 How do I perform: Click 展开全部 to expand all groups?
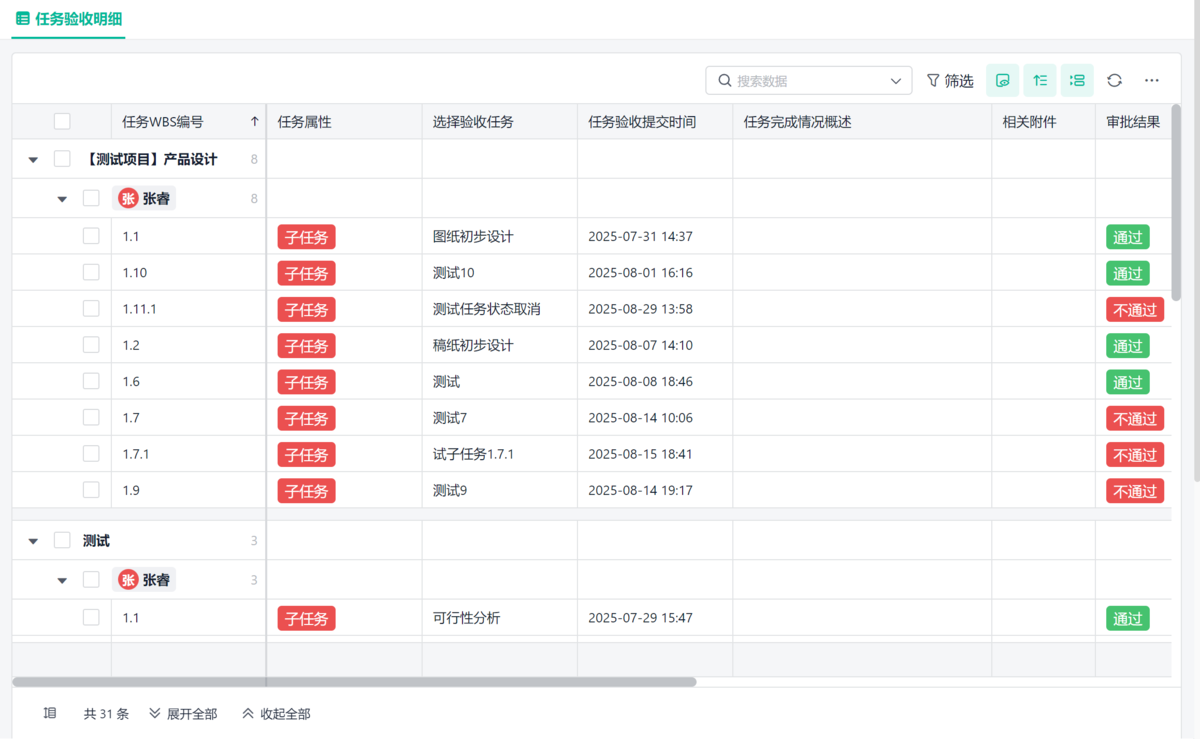[183, 714]
